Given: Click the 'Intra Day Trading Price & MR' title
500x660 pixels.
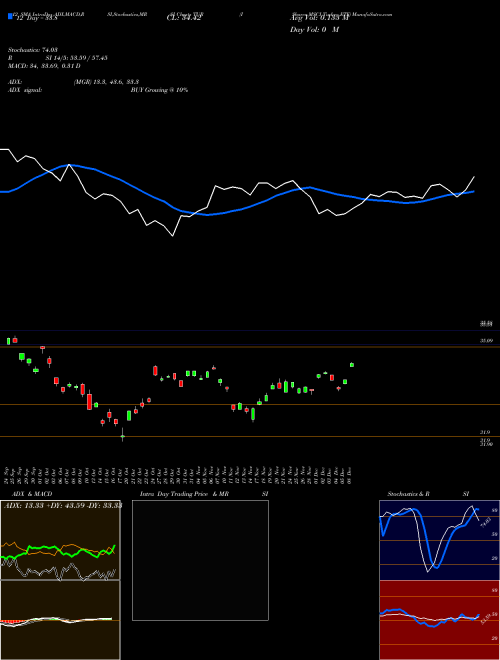Looking at the screenshot, I should (x=184, y=494).
